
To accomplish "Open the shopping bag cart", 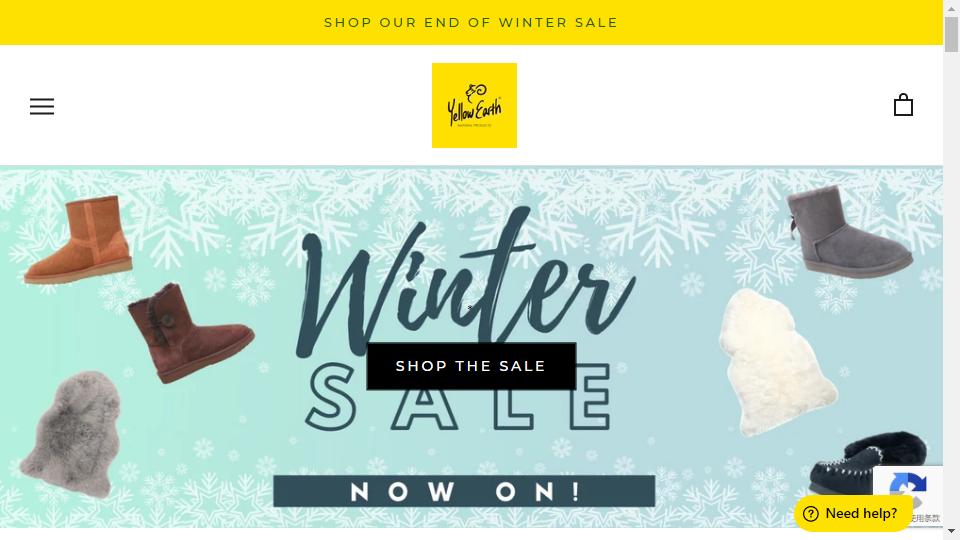I will pyautogui.click(x=903, y=105).
